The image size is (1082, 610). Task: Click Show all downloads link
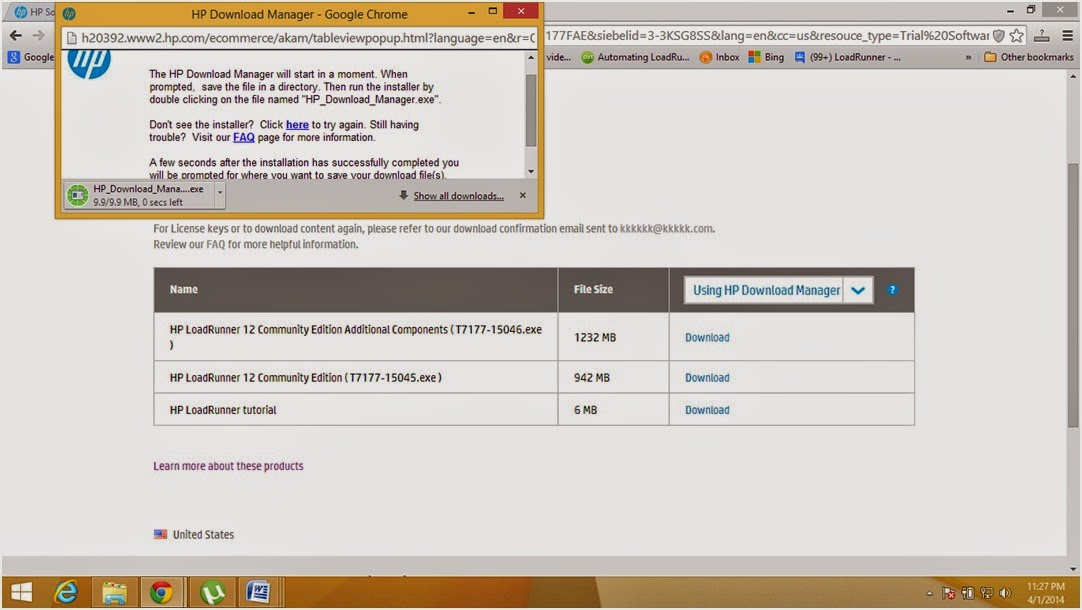coord(458,196)
